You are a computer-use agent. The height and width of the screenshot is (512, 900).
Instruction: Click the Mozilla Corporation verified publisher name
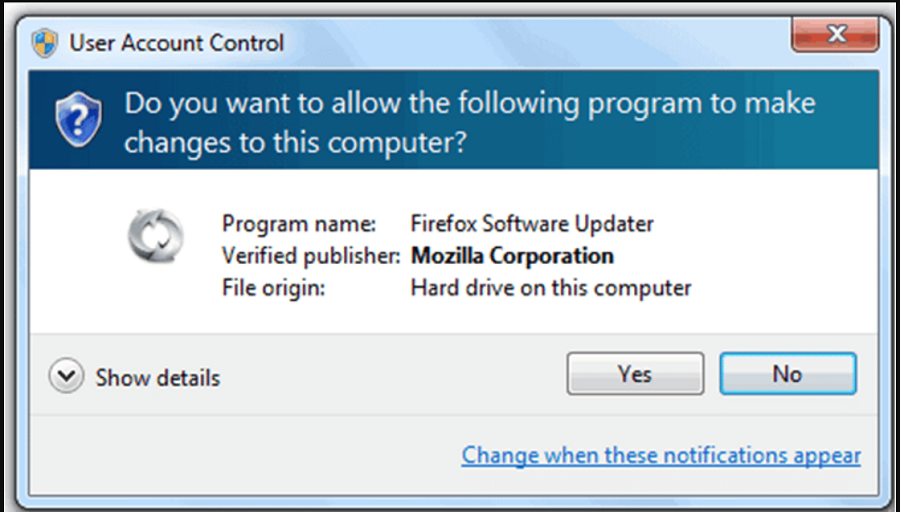coord(512,255)
